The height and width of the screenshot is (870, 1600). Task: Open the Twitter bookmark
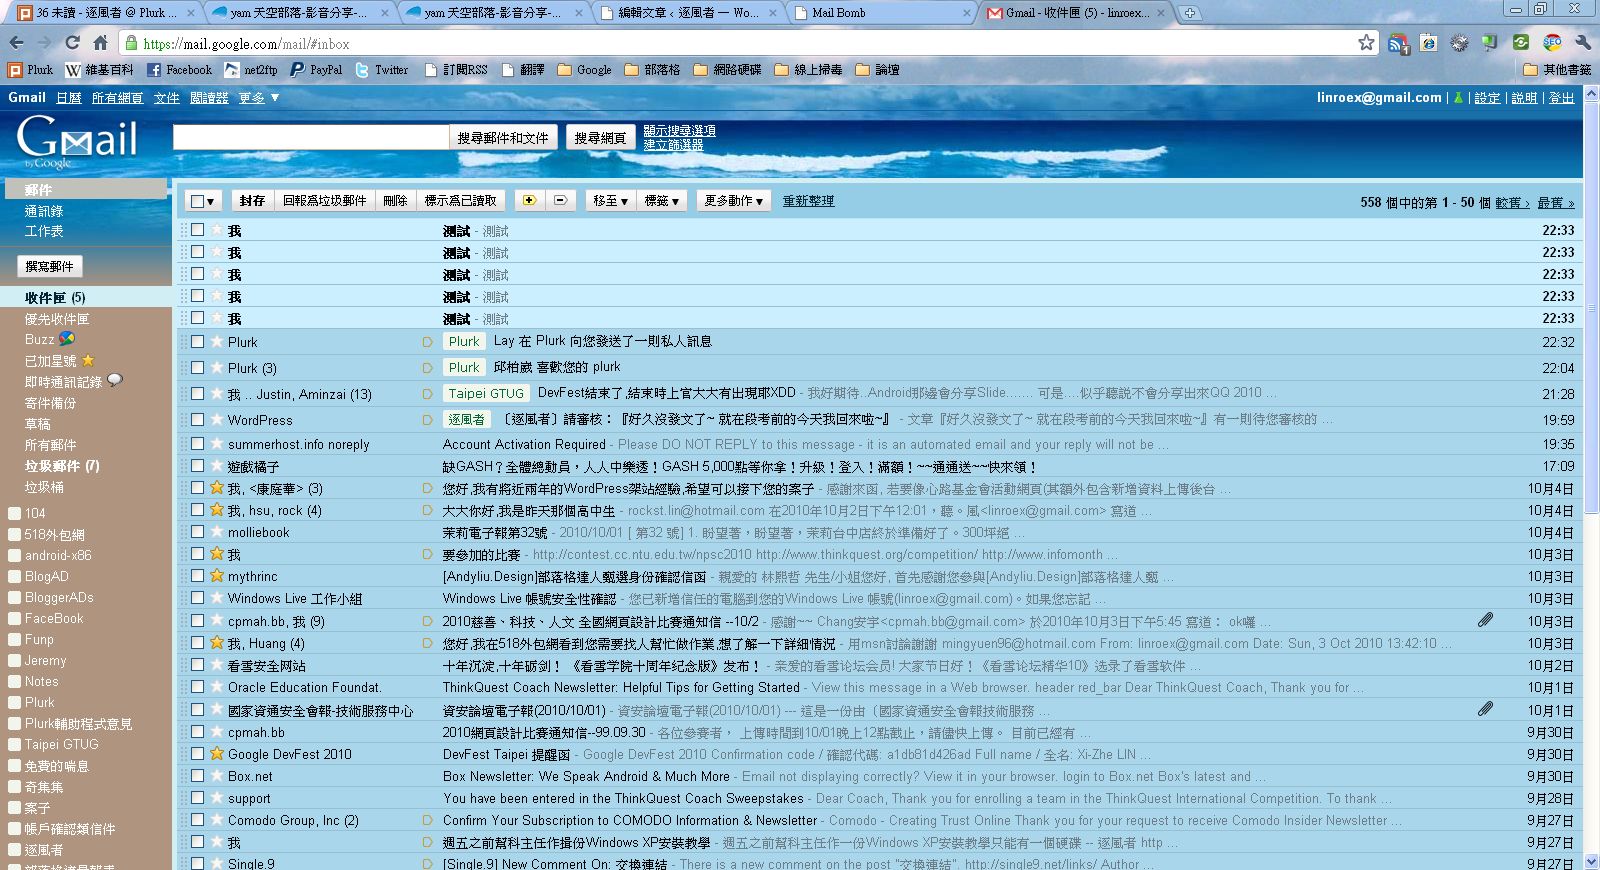tap(381, 70)
